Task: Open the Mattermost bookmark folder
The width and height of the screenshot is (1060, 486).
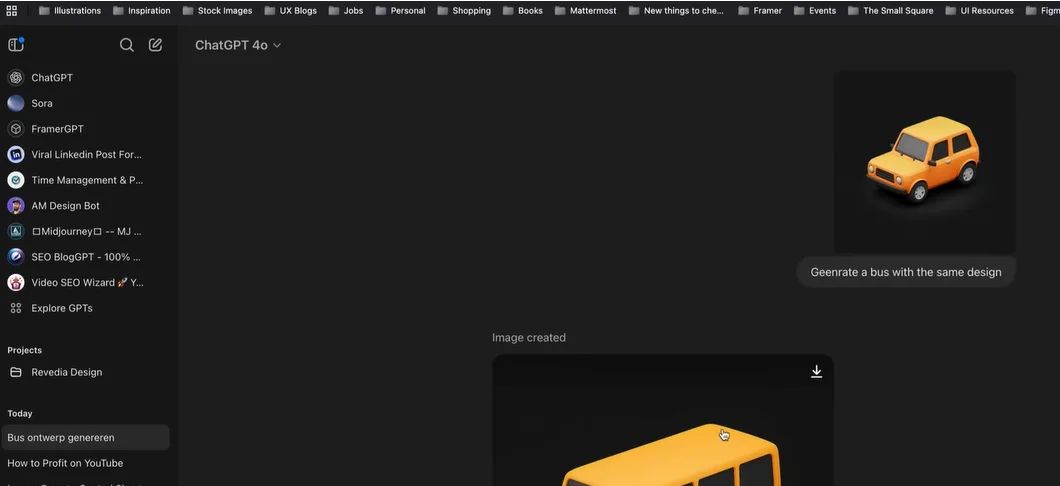Action: (x=586, y=11)
